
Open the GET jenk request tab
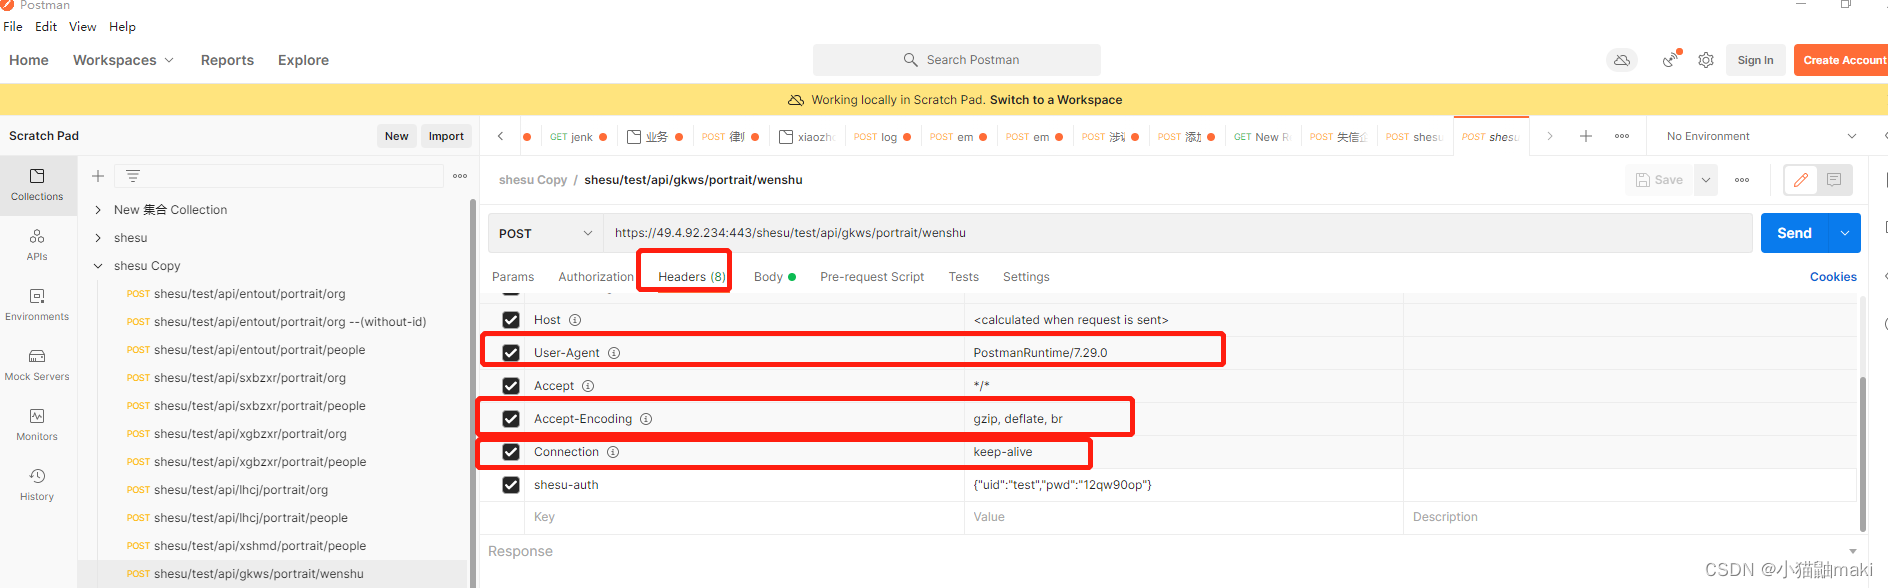(578, 137)
